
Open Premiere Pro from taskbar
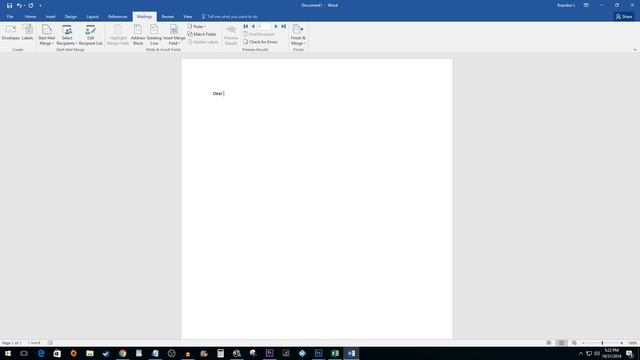pos(269,353)
